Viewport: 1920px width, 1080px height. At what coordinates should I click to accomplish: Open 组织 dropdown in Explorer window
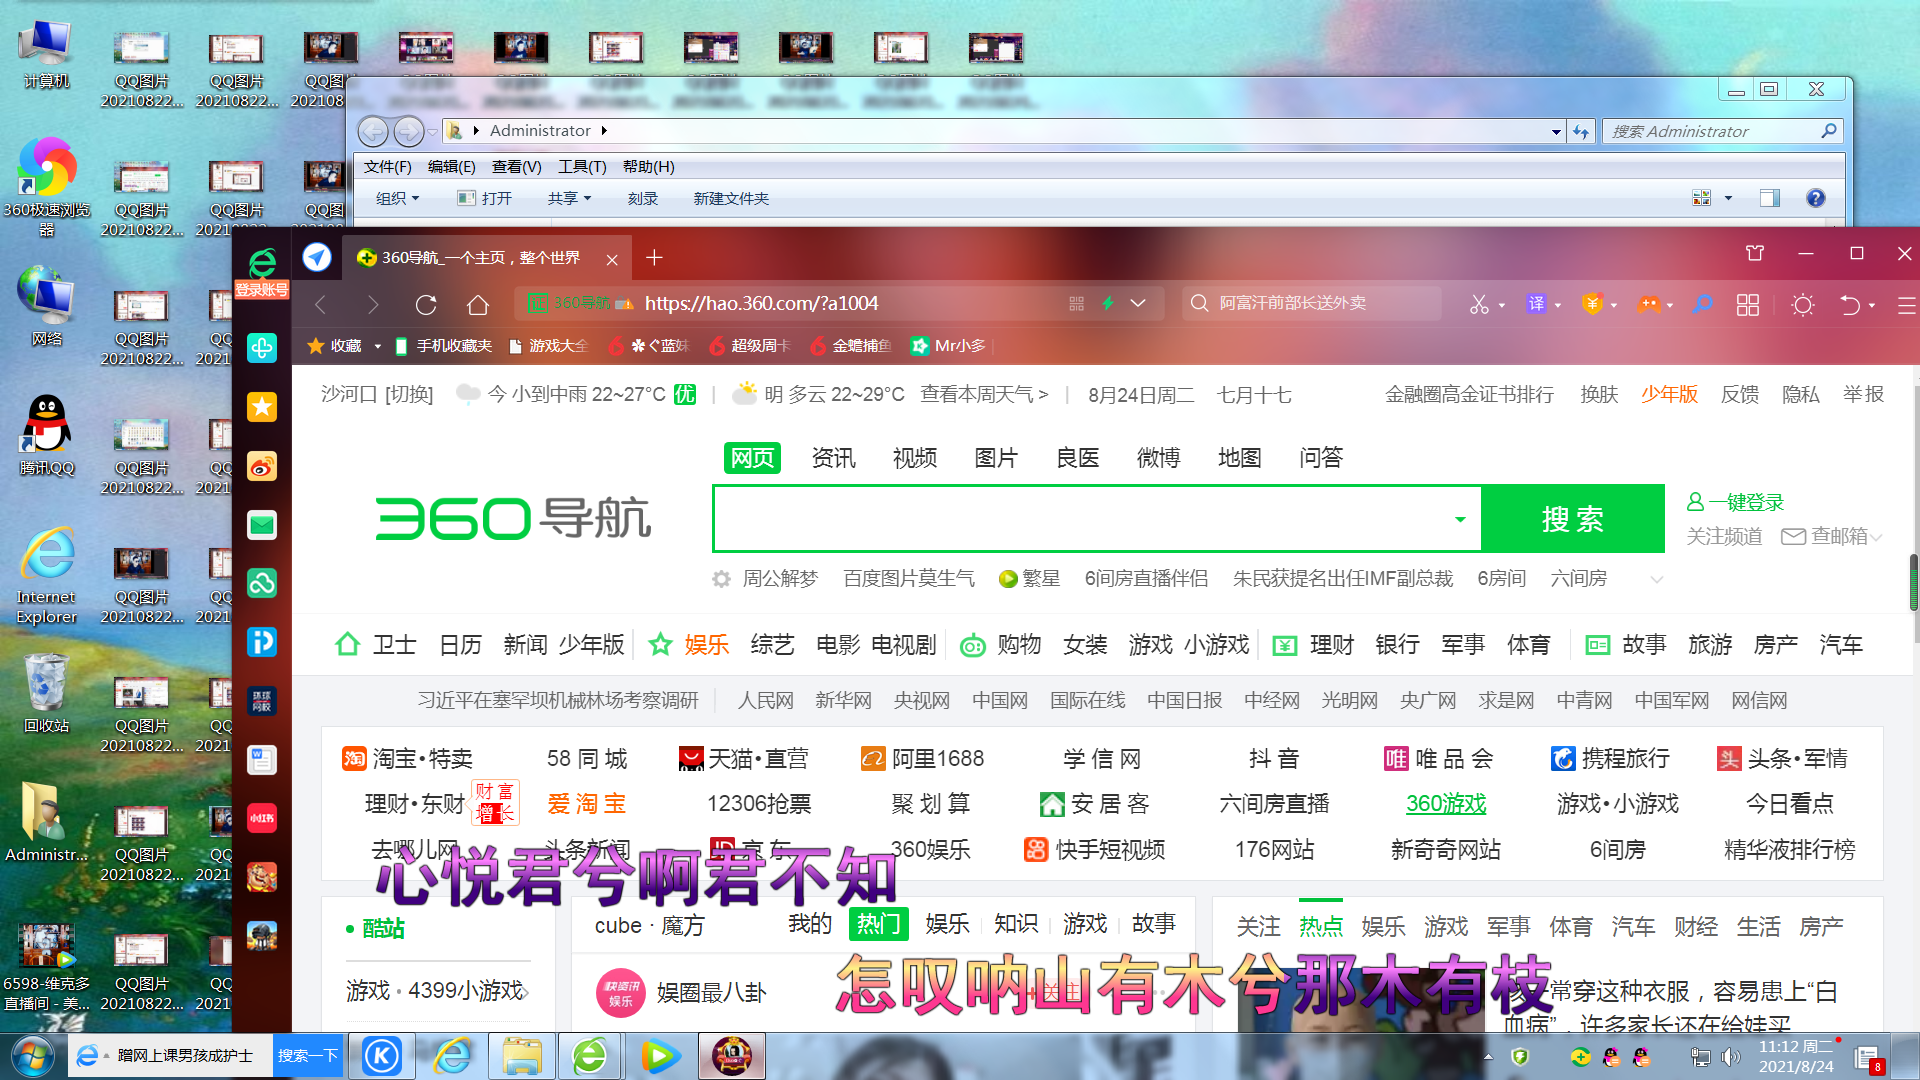pyautogui.click(x=397, y=198)
